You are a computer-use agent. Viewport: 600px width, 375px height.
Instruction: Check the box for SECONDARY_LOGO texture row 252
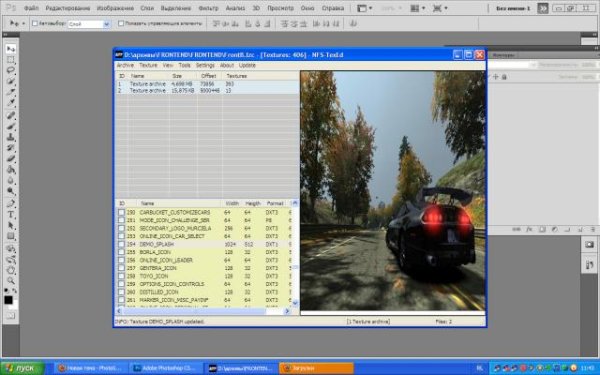[x=121, y=228]
